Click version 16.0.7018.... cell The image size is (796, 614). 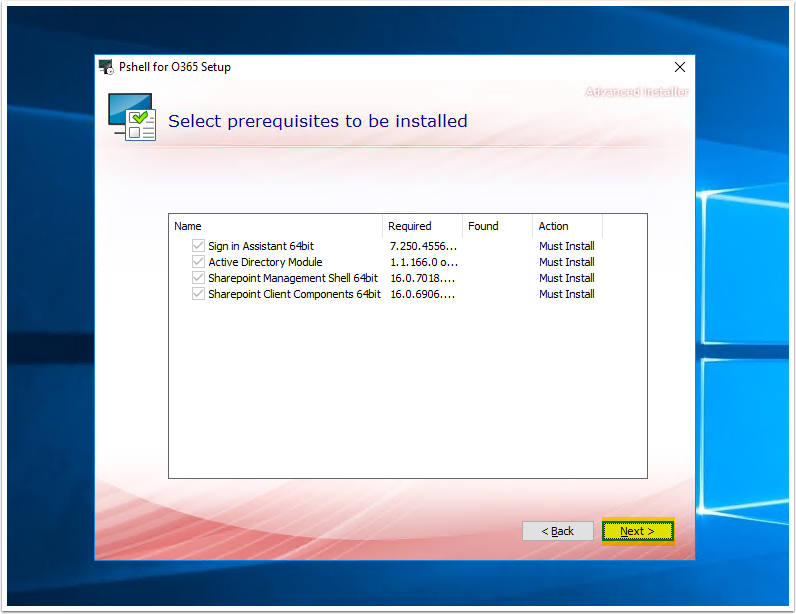(x=422, y=278)
